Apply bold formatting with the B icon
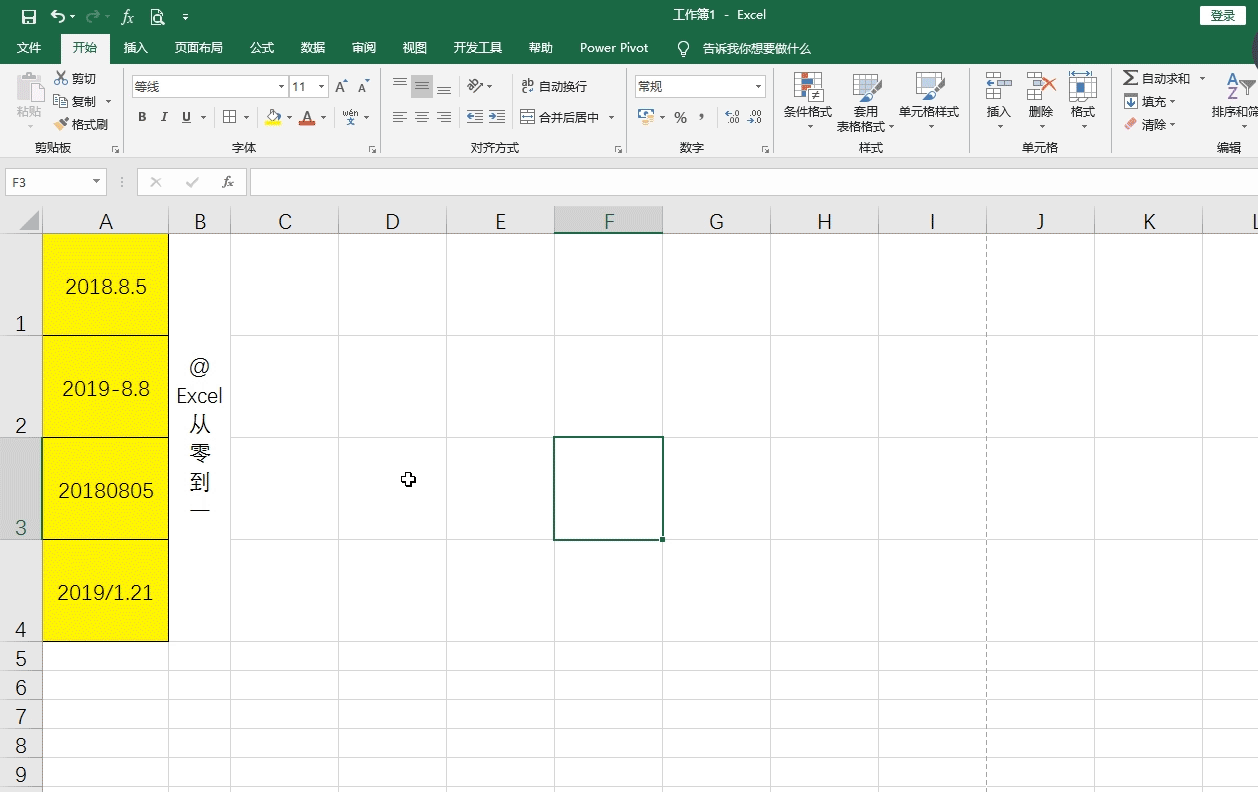1258x792 pixels. (x=141, y=117)
